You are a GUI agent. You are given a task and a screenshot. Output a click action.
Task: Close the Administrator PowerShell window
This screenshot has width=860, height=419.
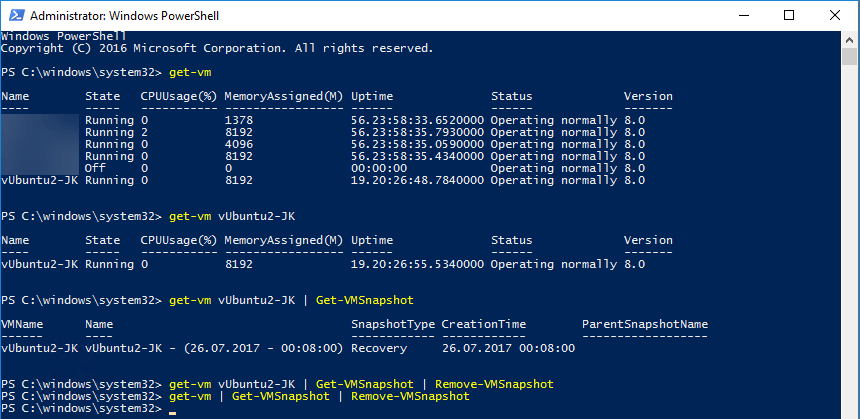[x=835, y=15]
